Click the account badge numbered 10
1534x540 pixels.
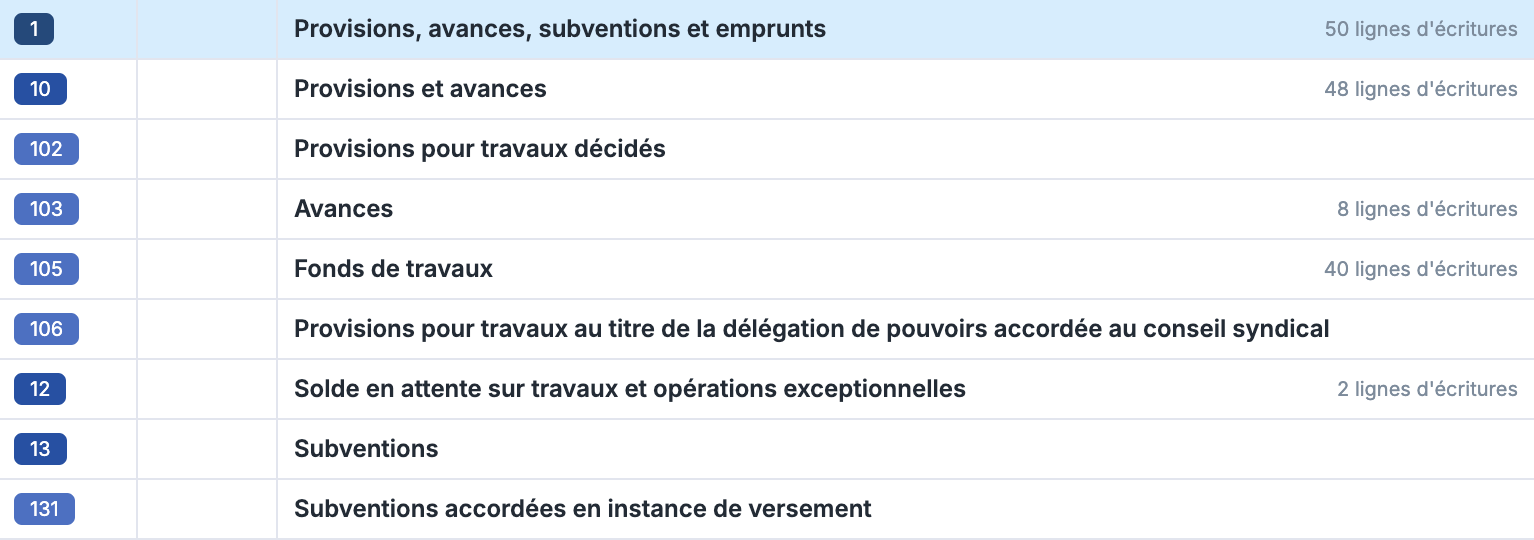pos(40,89)
